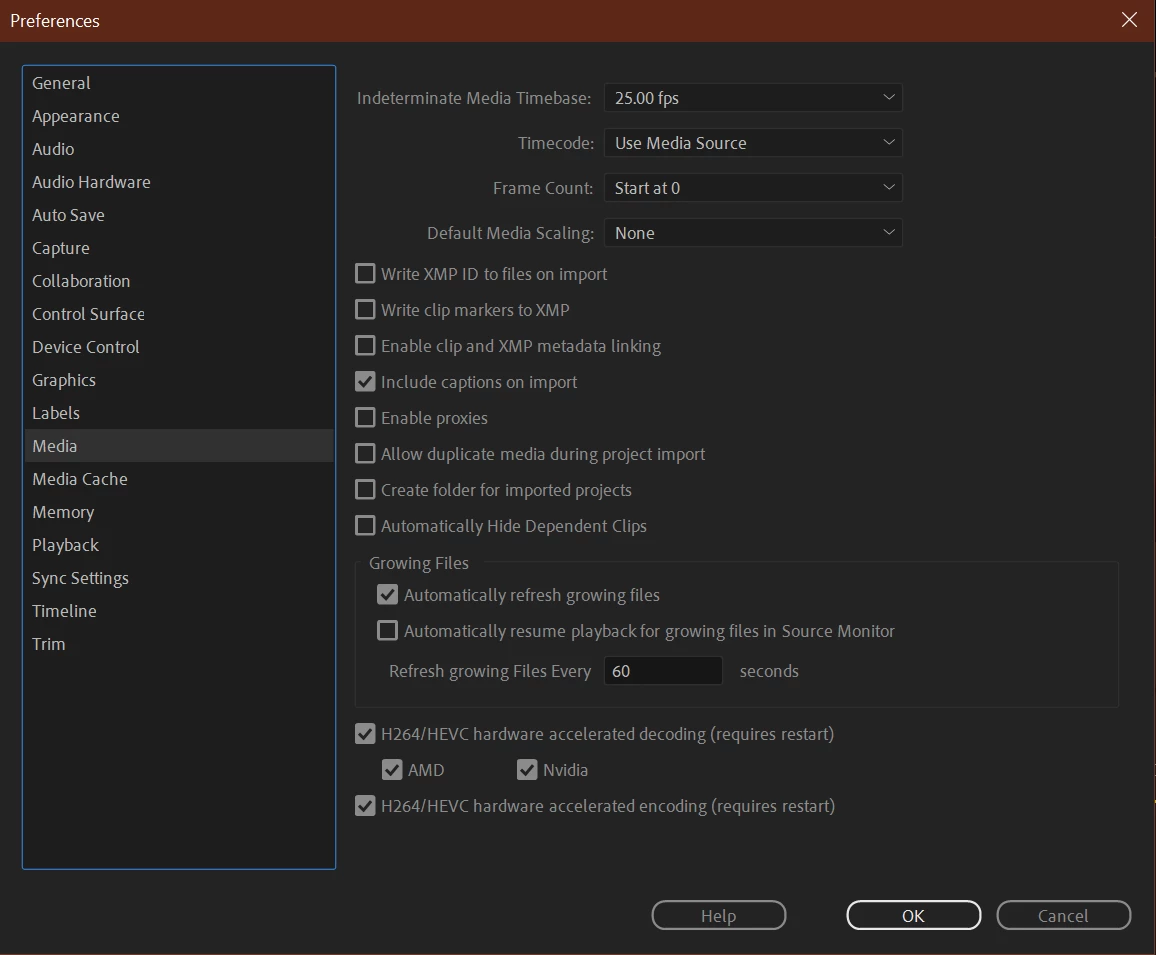Click the Refresh growing Files Every field
Image resolution: width=1156 pixels, height=955 pixels.
point(663,670)
